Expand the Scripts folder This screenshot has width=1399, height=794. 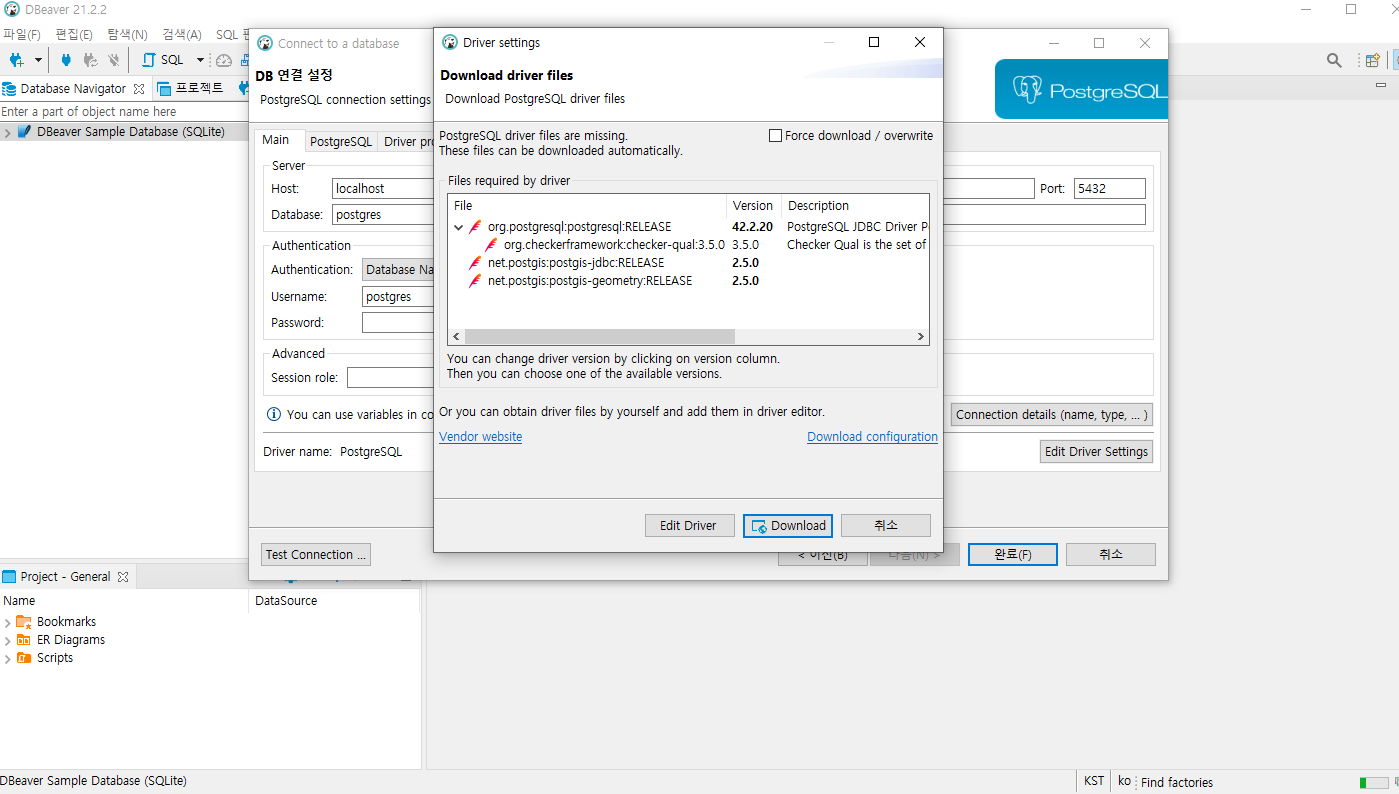pos(8,658)
